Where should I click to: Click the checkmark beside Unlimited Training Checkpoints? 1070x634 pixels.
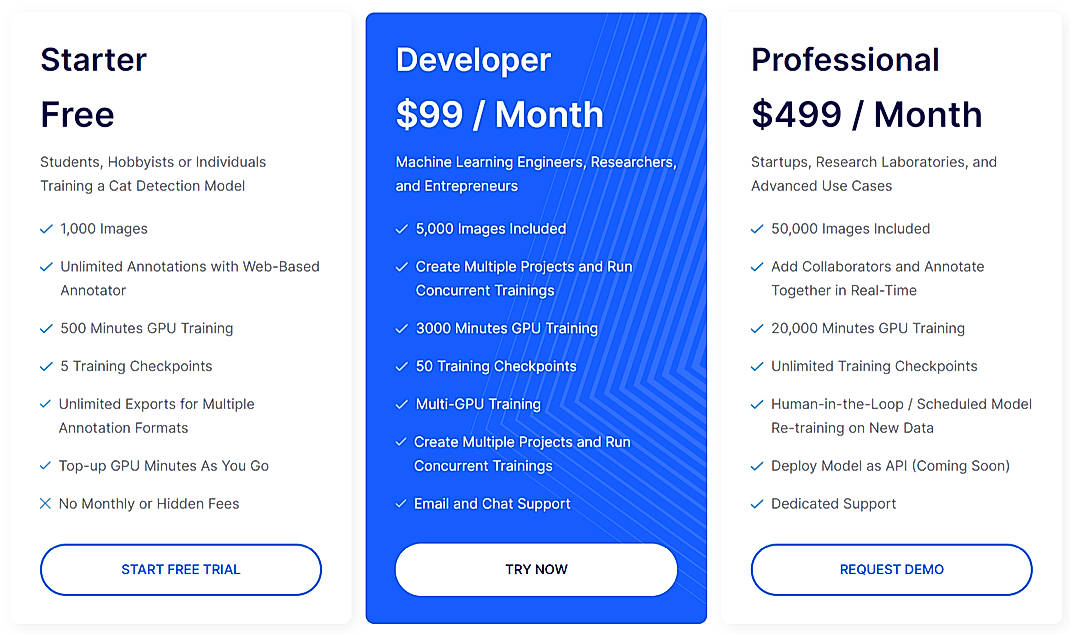(757, 366)
